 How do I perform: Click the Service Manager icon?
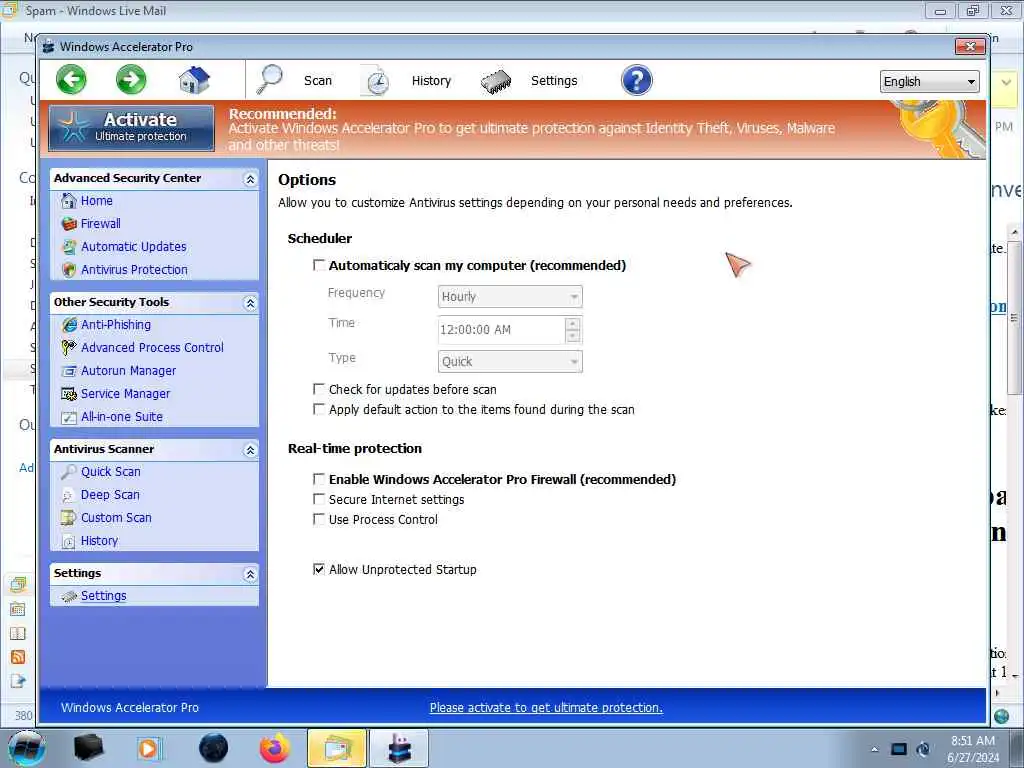pyautogui.click(x=69, y=394)
